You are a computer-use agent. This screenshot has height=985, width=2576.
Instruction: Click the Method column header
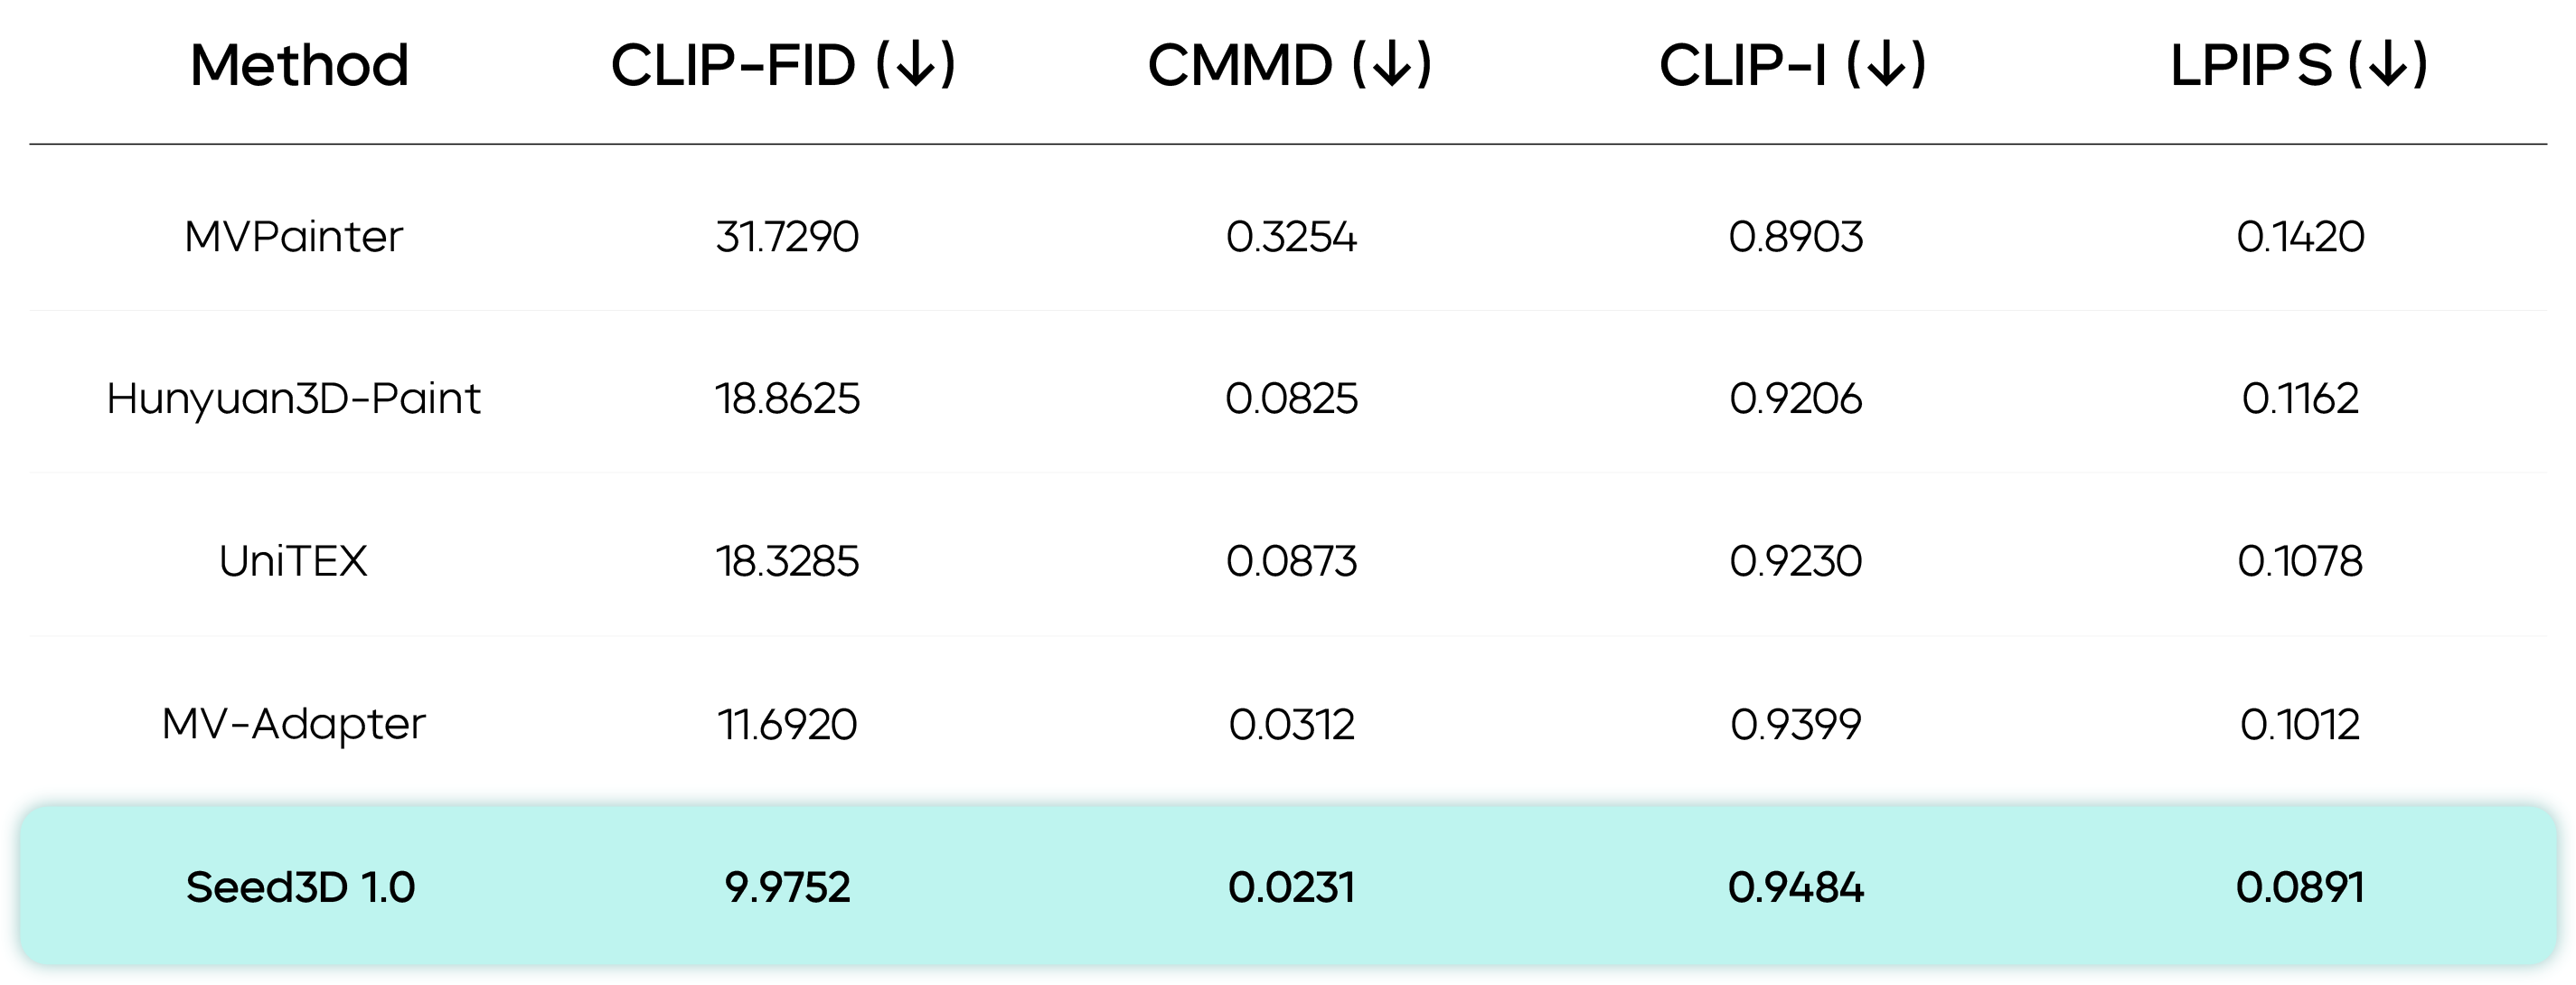(299, 66)
